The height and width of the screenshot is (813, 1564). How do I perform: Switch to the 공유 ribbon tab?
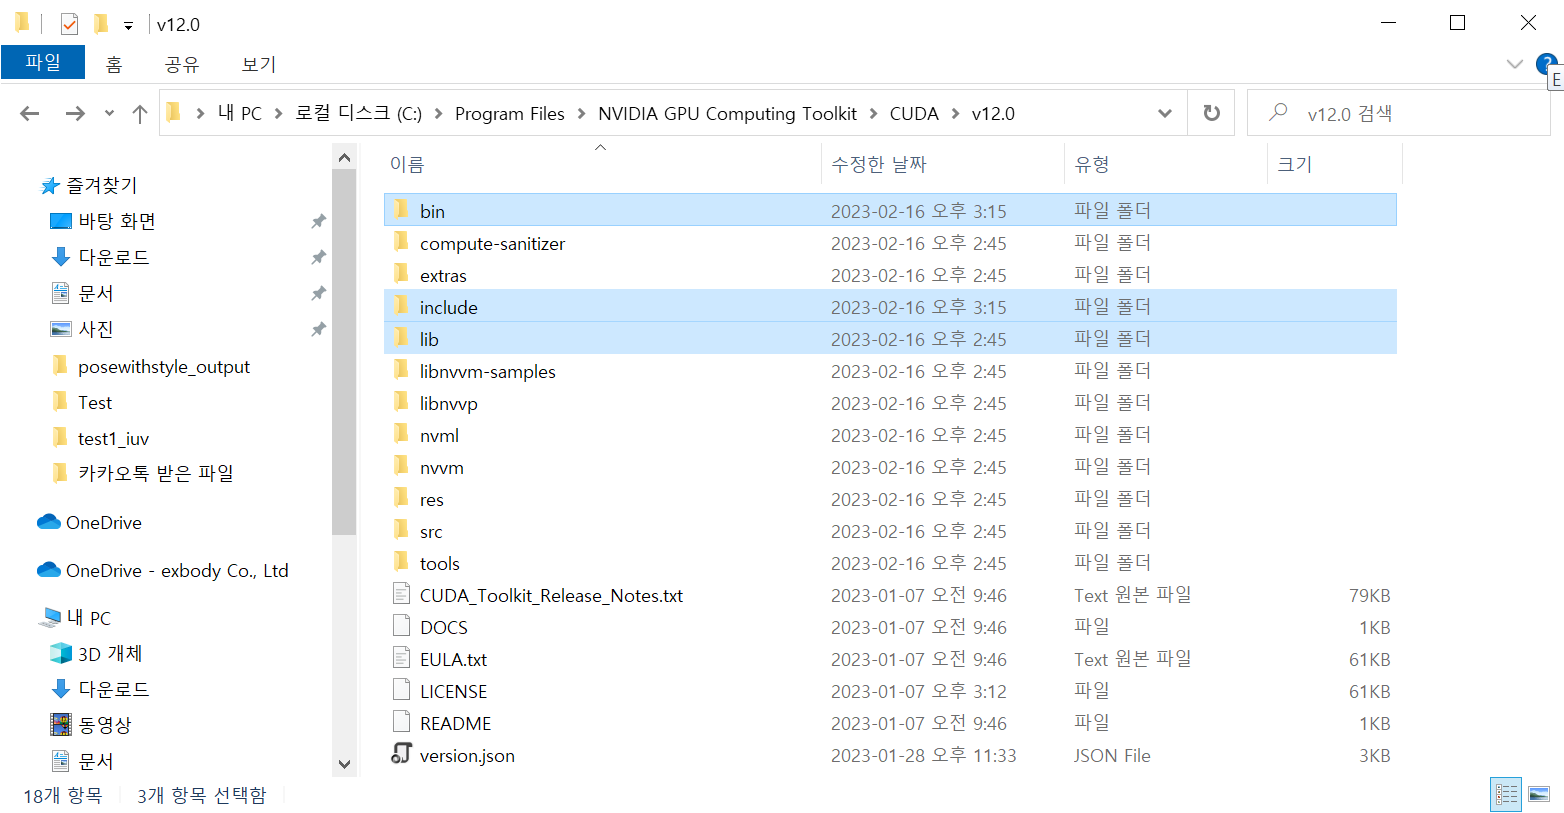click(x=182, y=64)
